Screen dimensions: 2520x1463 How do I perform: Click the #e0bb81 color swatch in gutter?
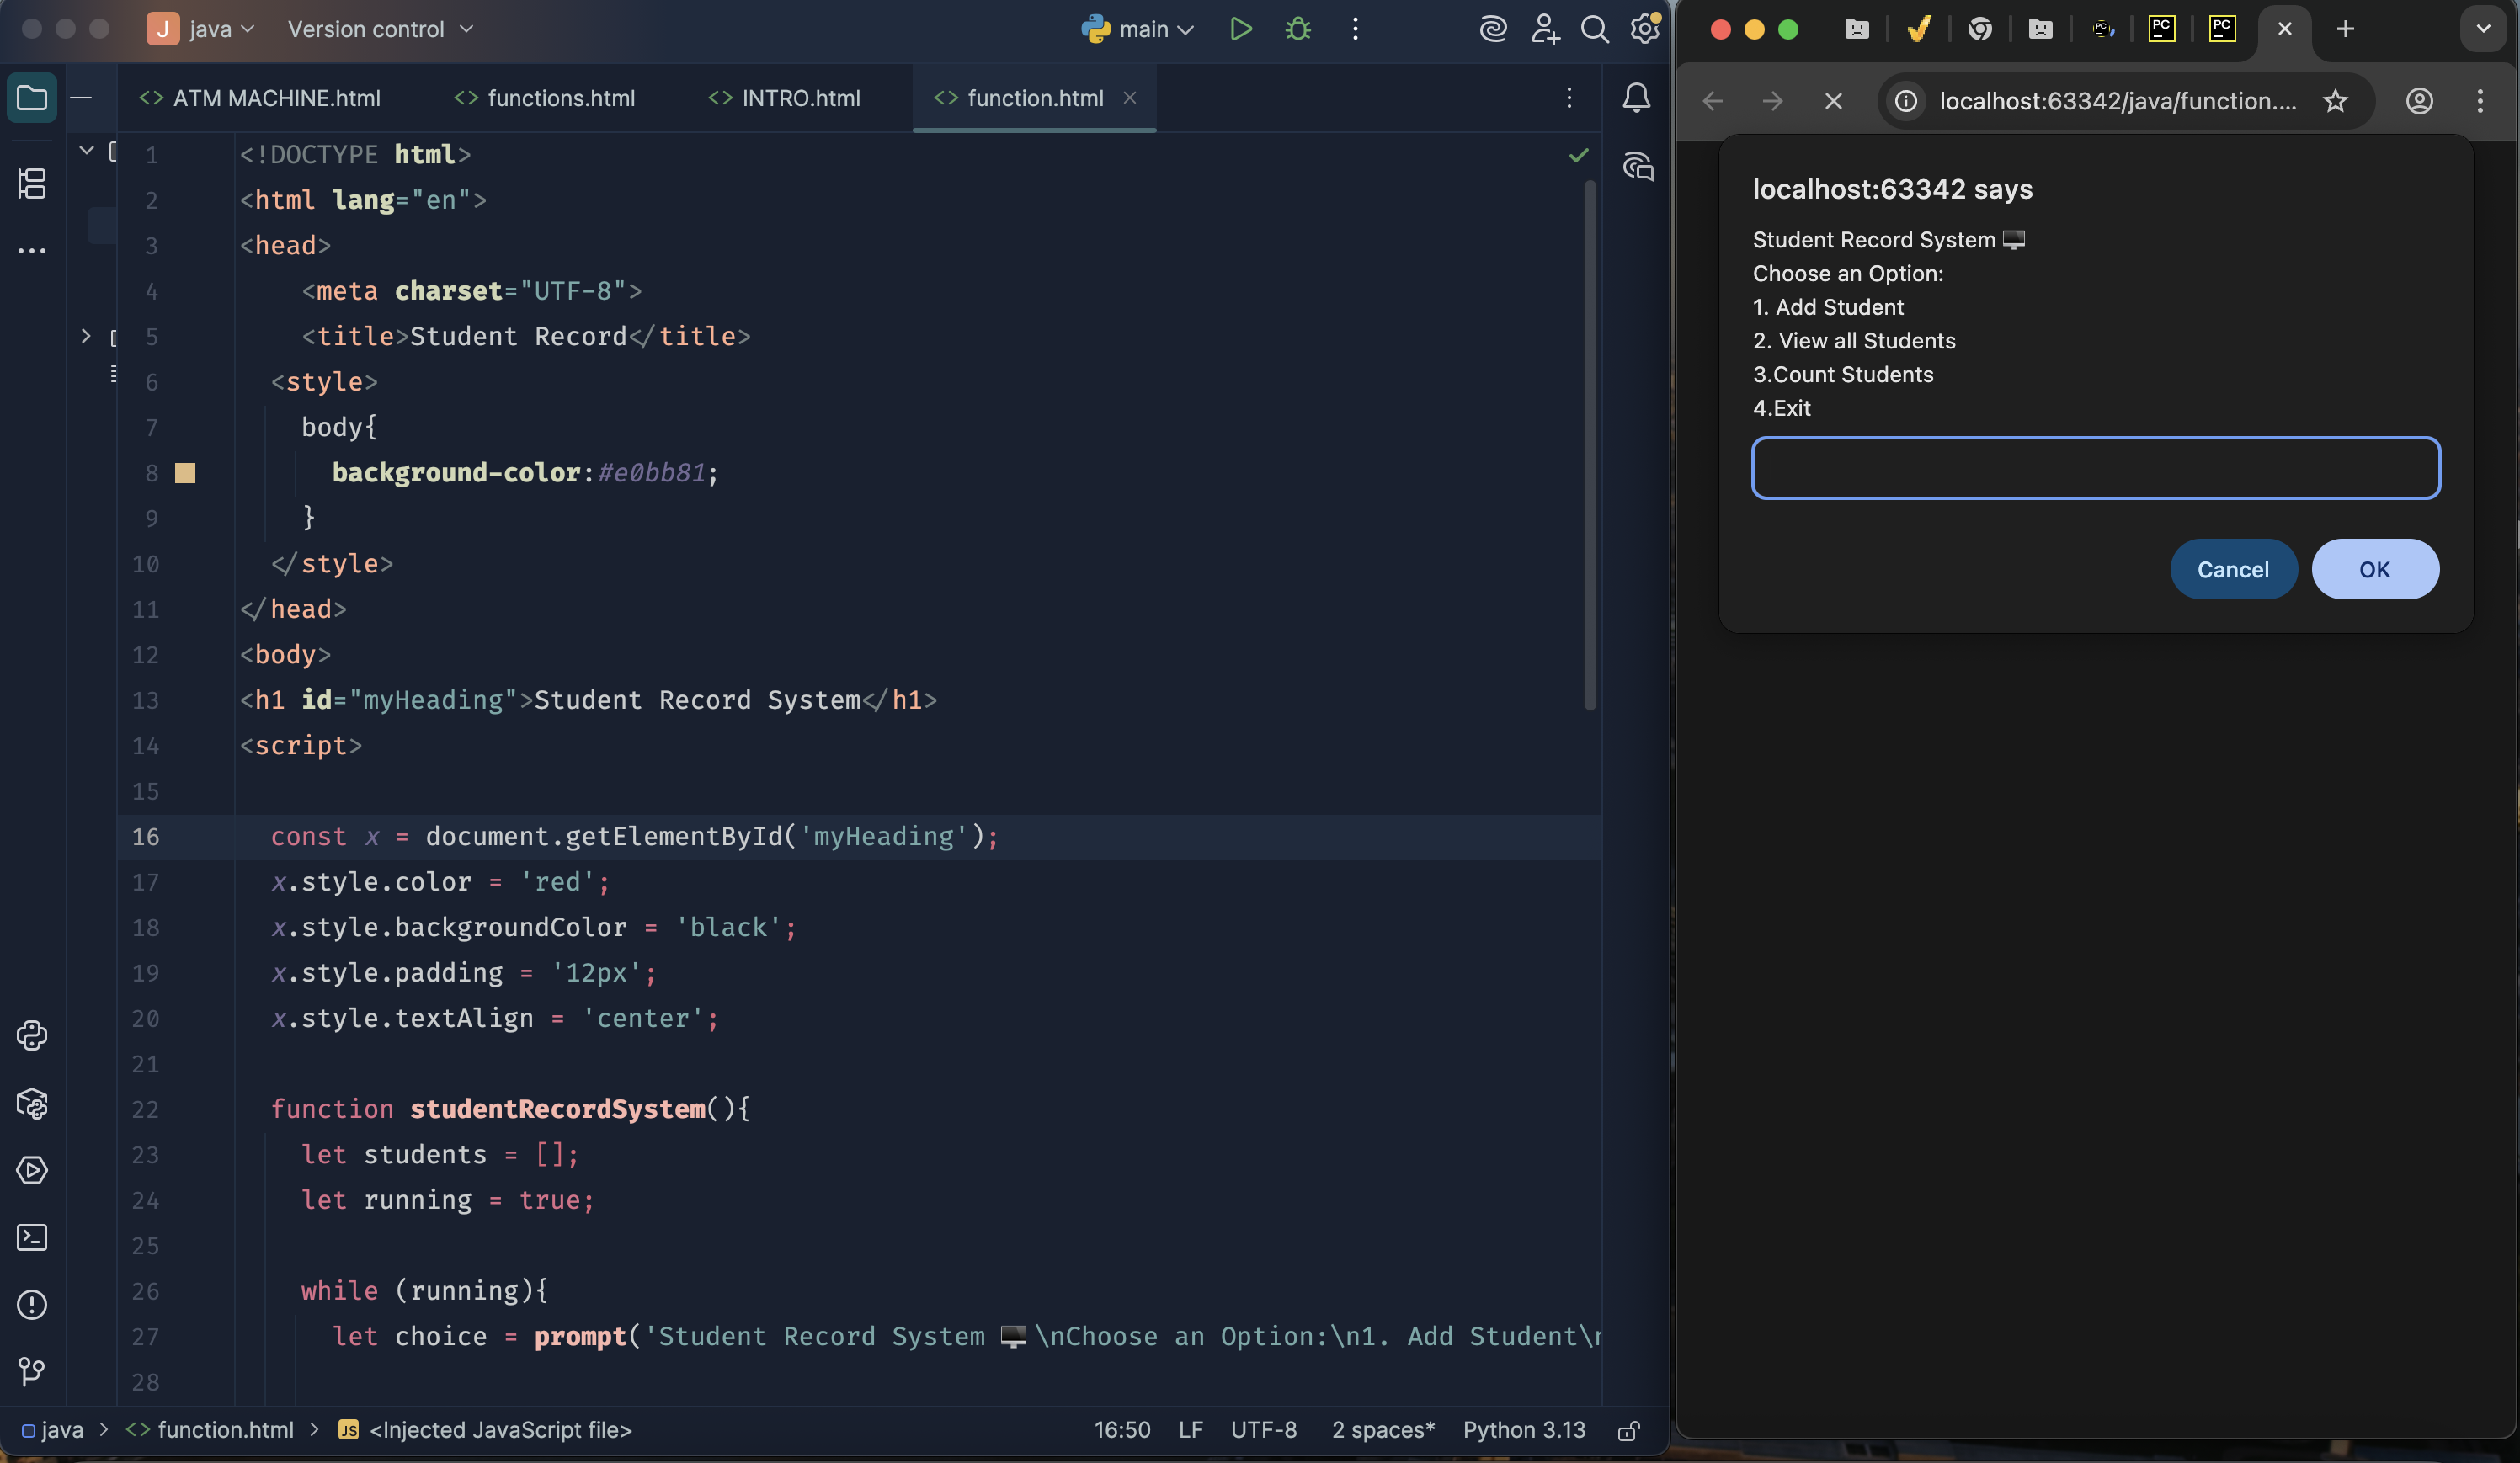click(185, 473)
